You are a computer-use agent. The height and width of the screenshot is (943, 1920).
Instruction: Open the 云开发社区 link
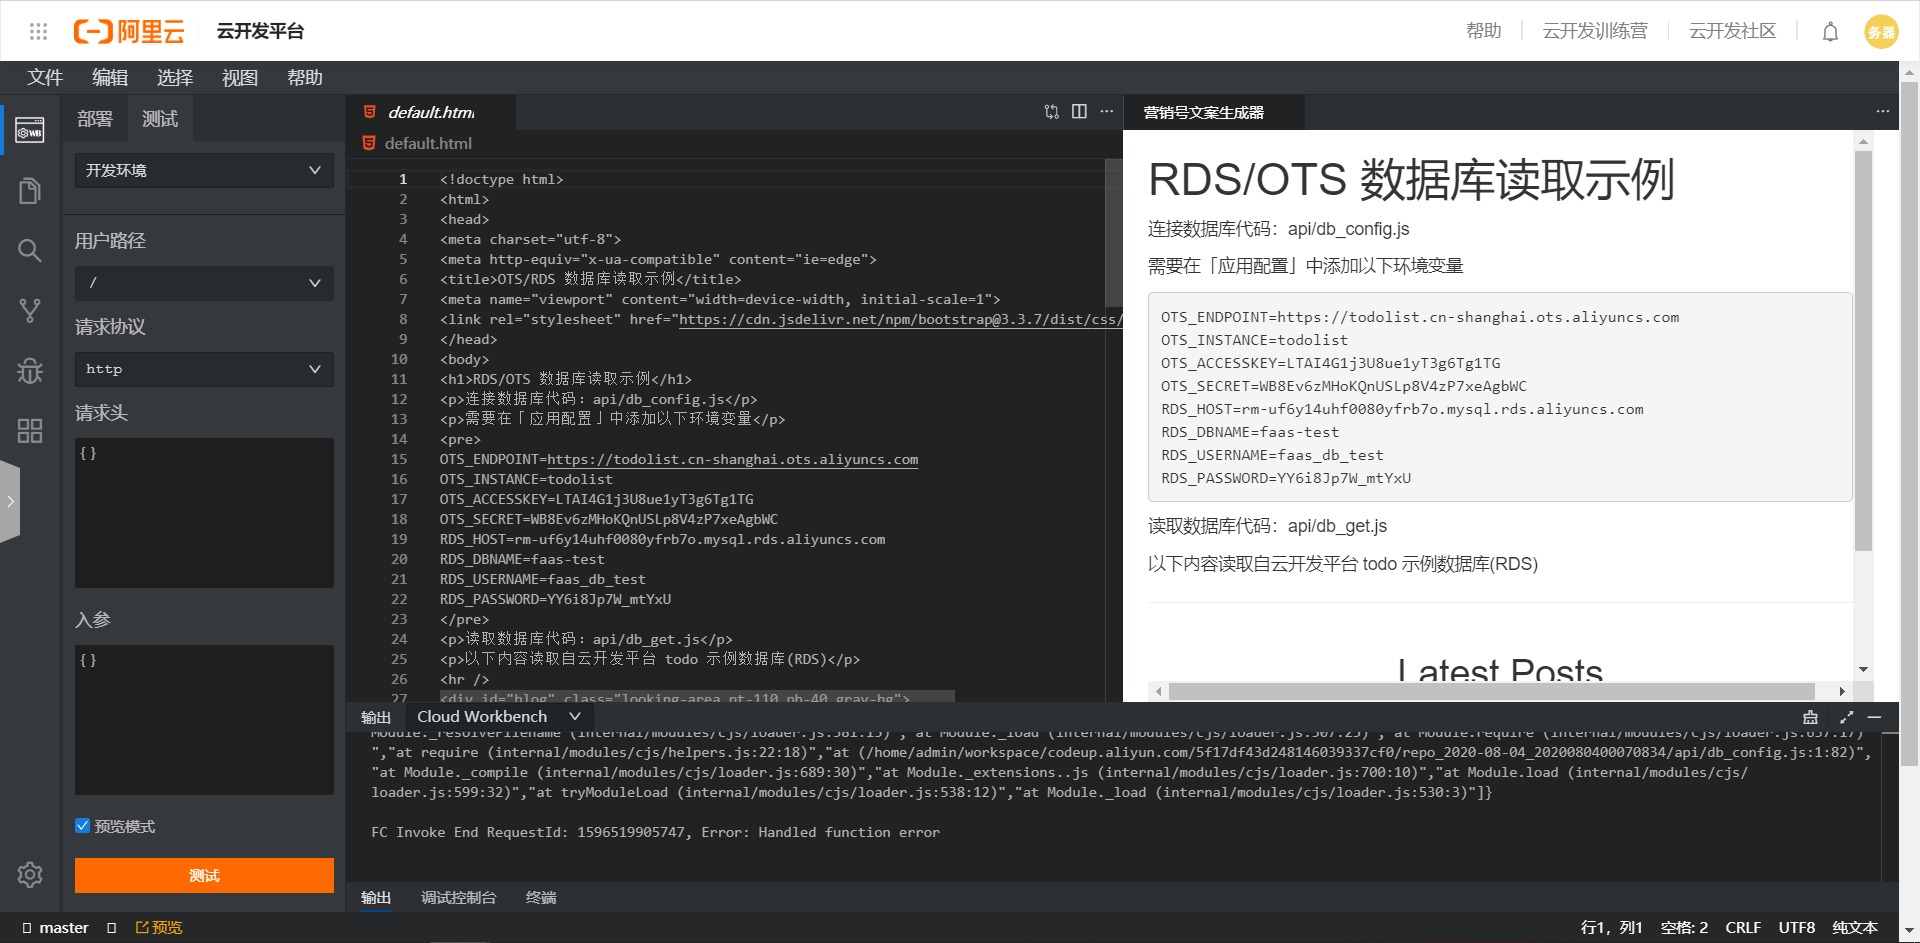click(1732, 32)
